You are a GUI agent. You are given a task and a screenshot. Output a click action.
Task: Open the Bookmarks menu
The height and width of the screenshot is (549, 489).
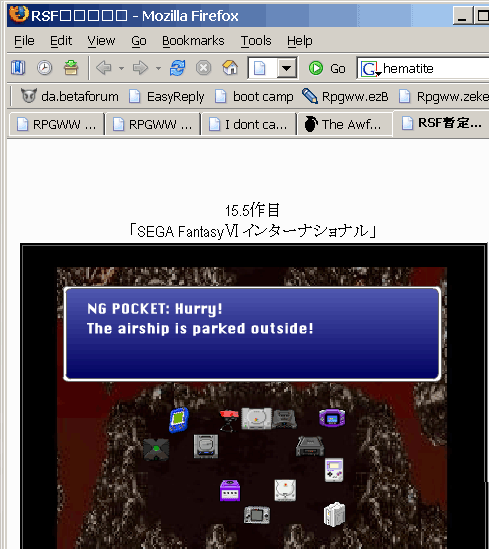pyautogui.click(x=193, y=41)
